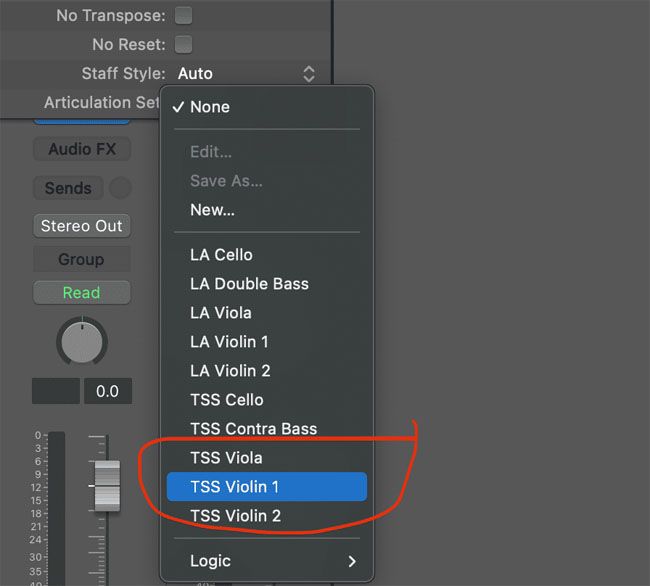Select None in articulation set menu
The width and height of the screenshot is (650, 586).
point(210,107)
